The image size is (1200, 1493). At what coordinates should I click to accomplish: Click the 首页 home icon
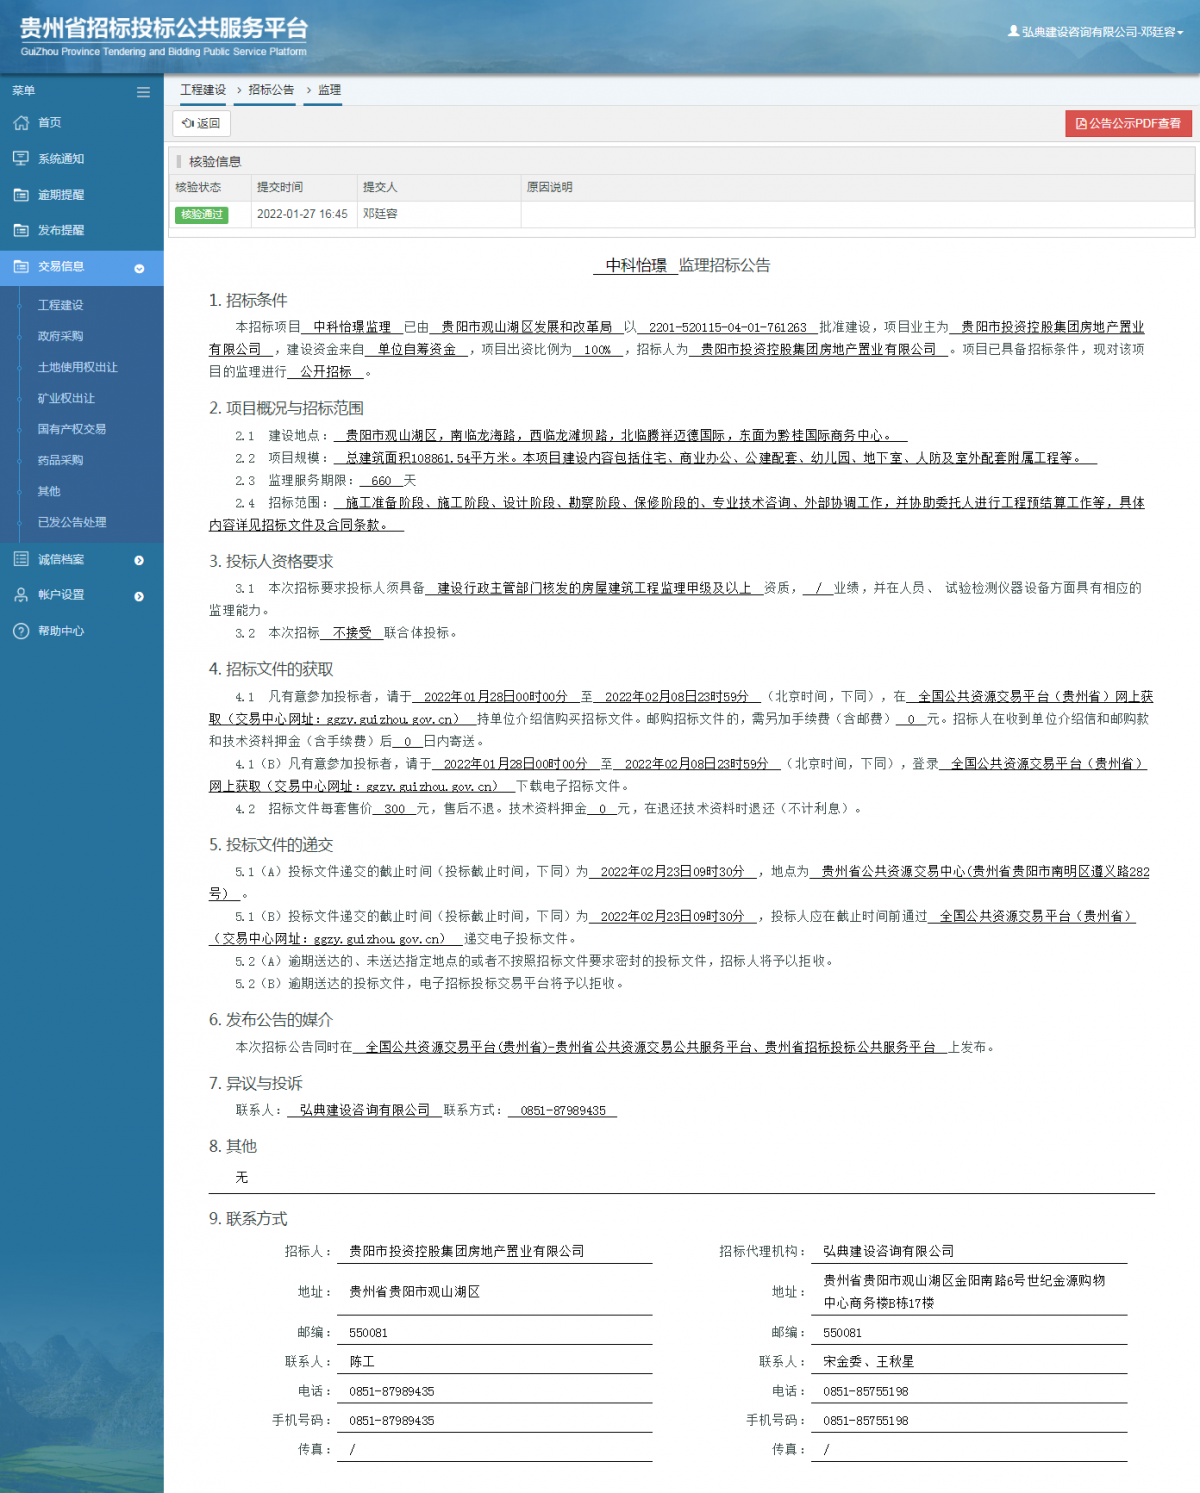coord(22,122)
